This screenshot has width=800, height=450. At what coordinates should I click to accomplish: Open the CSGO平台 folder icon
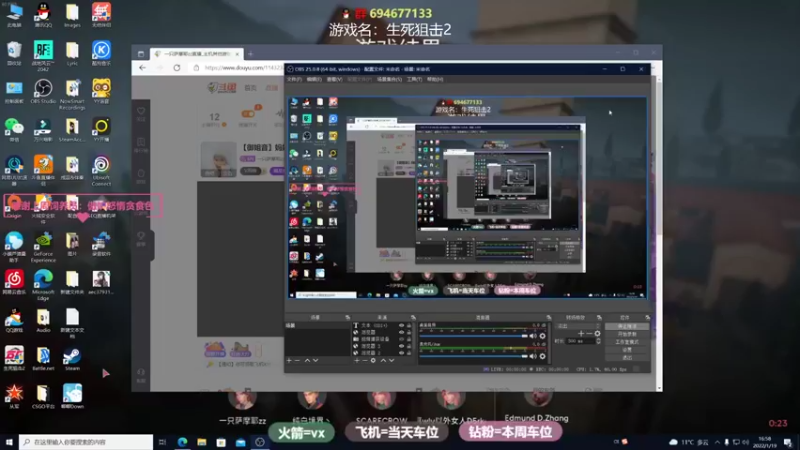point(43,397)
